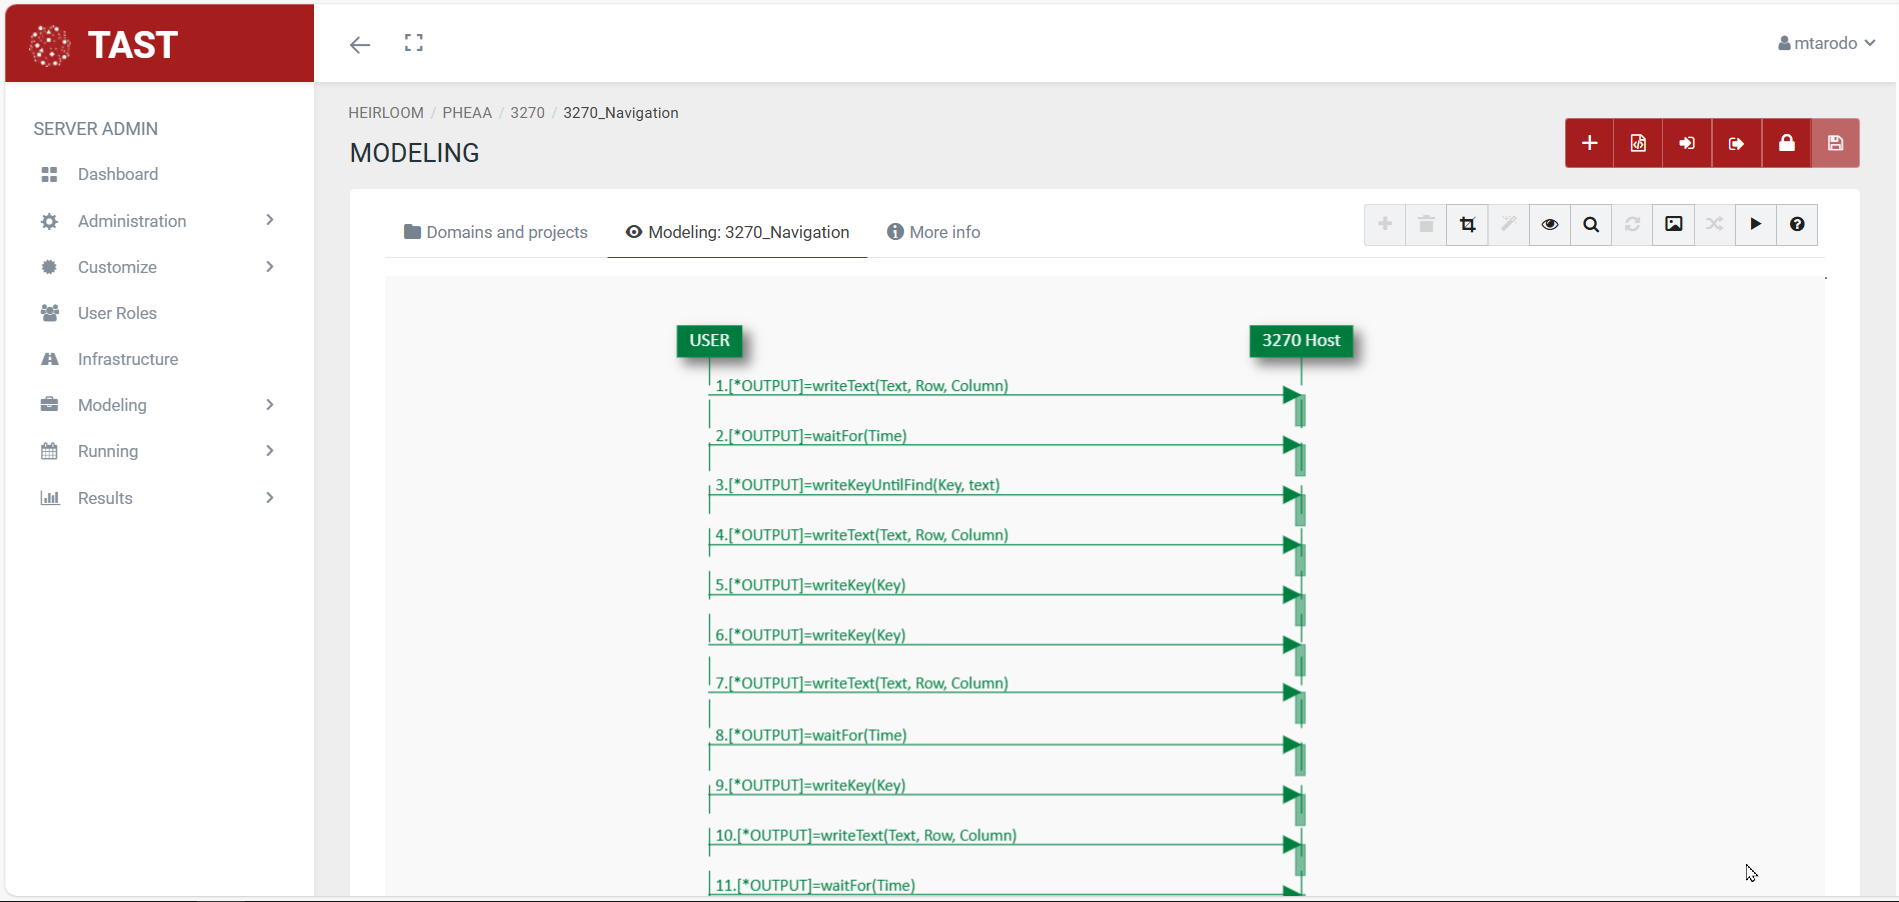This screenshot has width=1899, height=902.
Task: Click the crop tool in diagram toolbar
Action: (1467, 224)
